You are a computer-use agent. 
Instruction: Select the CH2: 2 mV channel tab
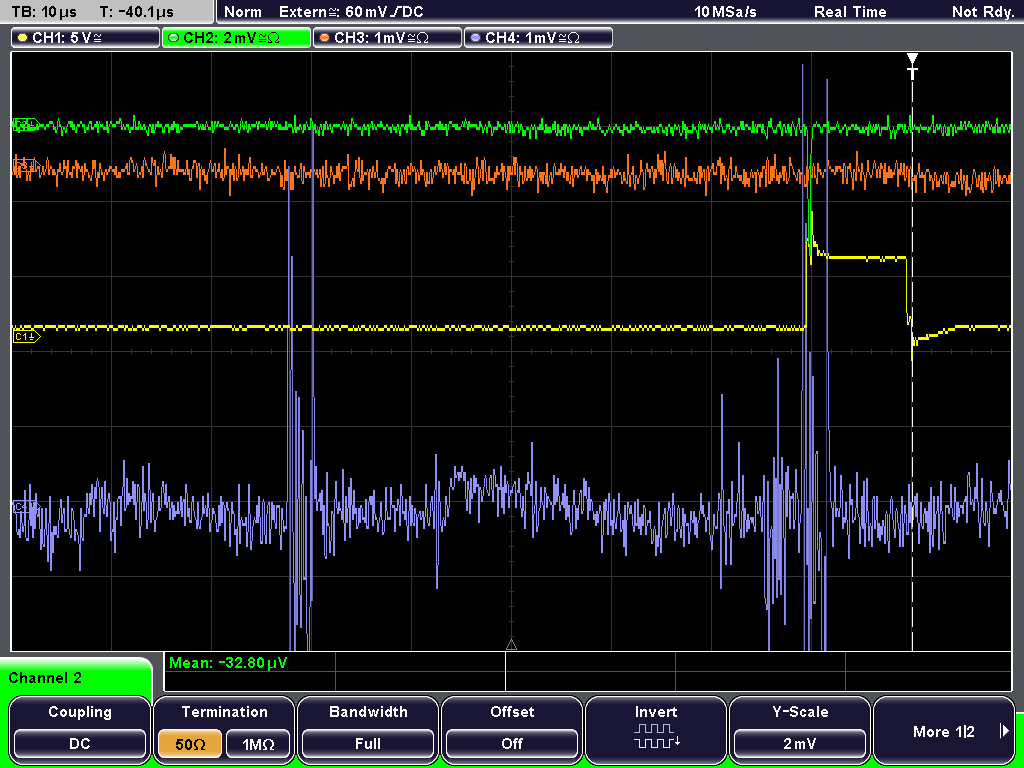(236, 38)
